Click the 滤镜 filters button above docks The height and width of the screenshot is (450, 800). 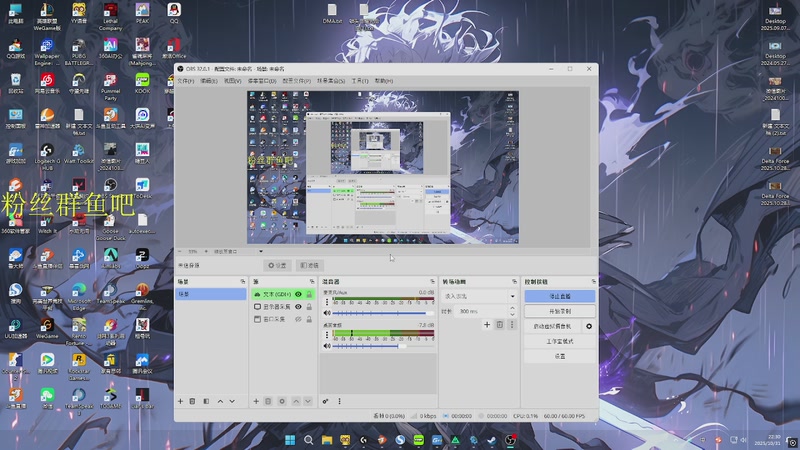coord(310,265)
